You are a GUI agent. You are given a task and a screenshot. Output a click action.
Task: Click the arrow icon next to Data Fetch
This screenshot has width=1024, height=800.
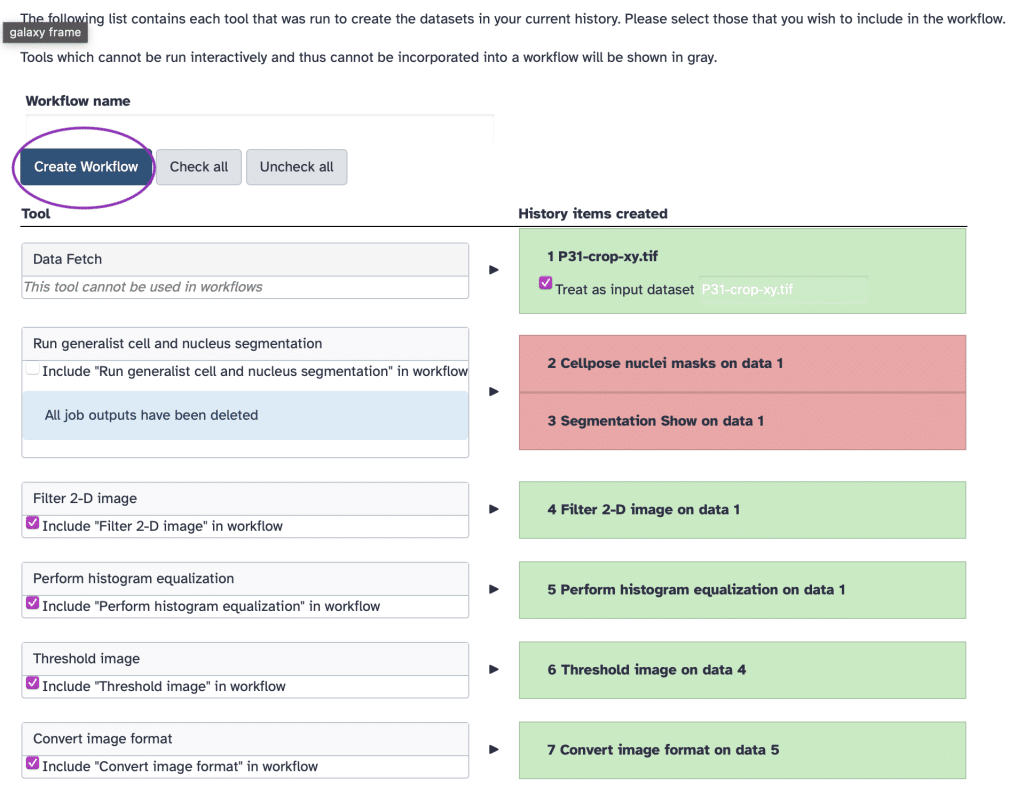point(493,270)
